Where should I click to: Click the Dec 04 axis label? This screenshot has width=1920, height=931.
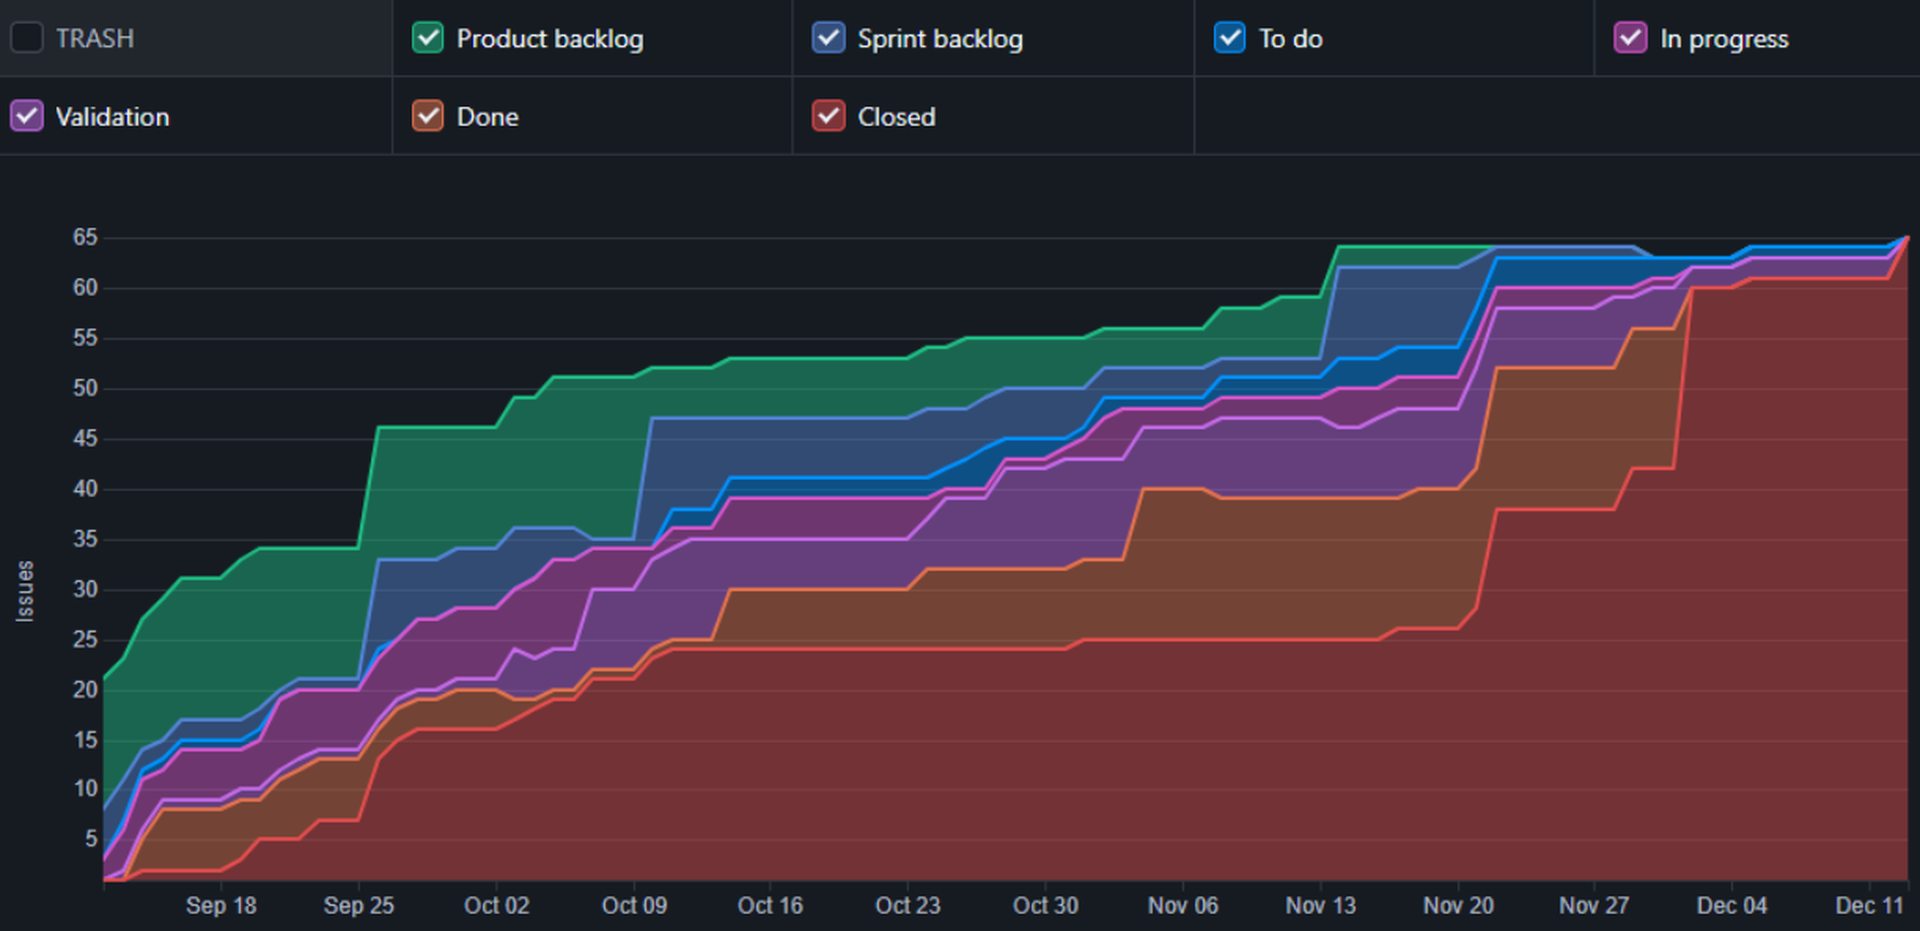[1732, 906]
